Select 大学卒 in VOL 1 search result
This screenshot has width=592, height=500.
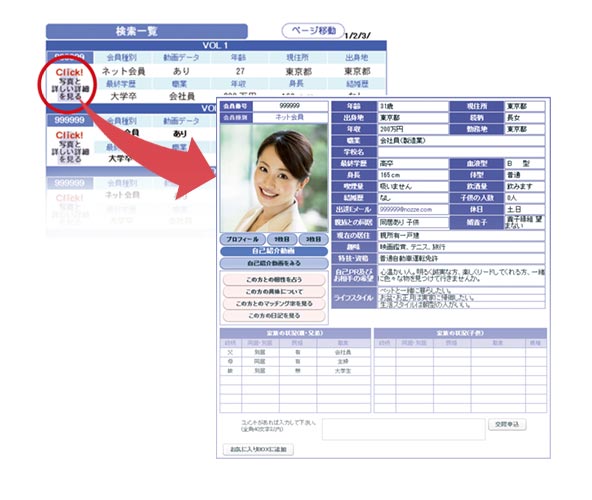123,97
